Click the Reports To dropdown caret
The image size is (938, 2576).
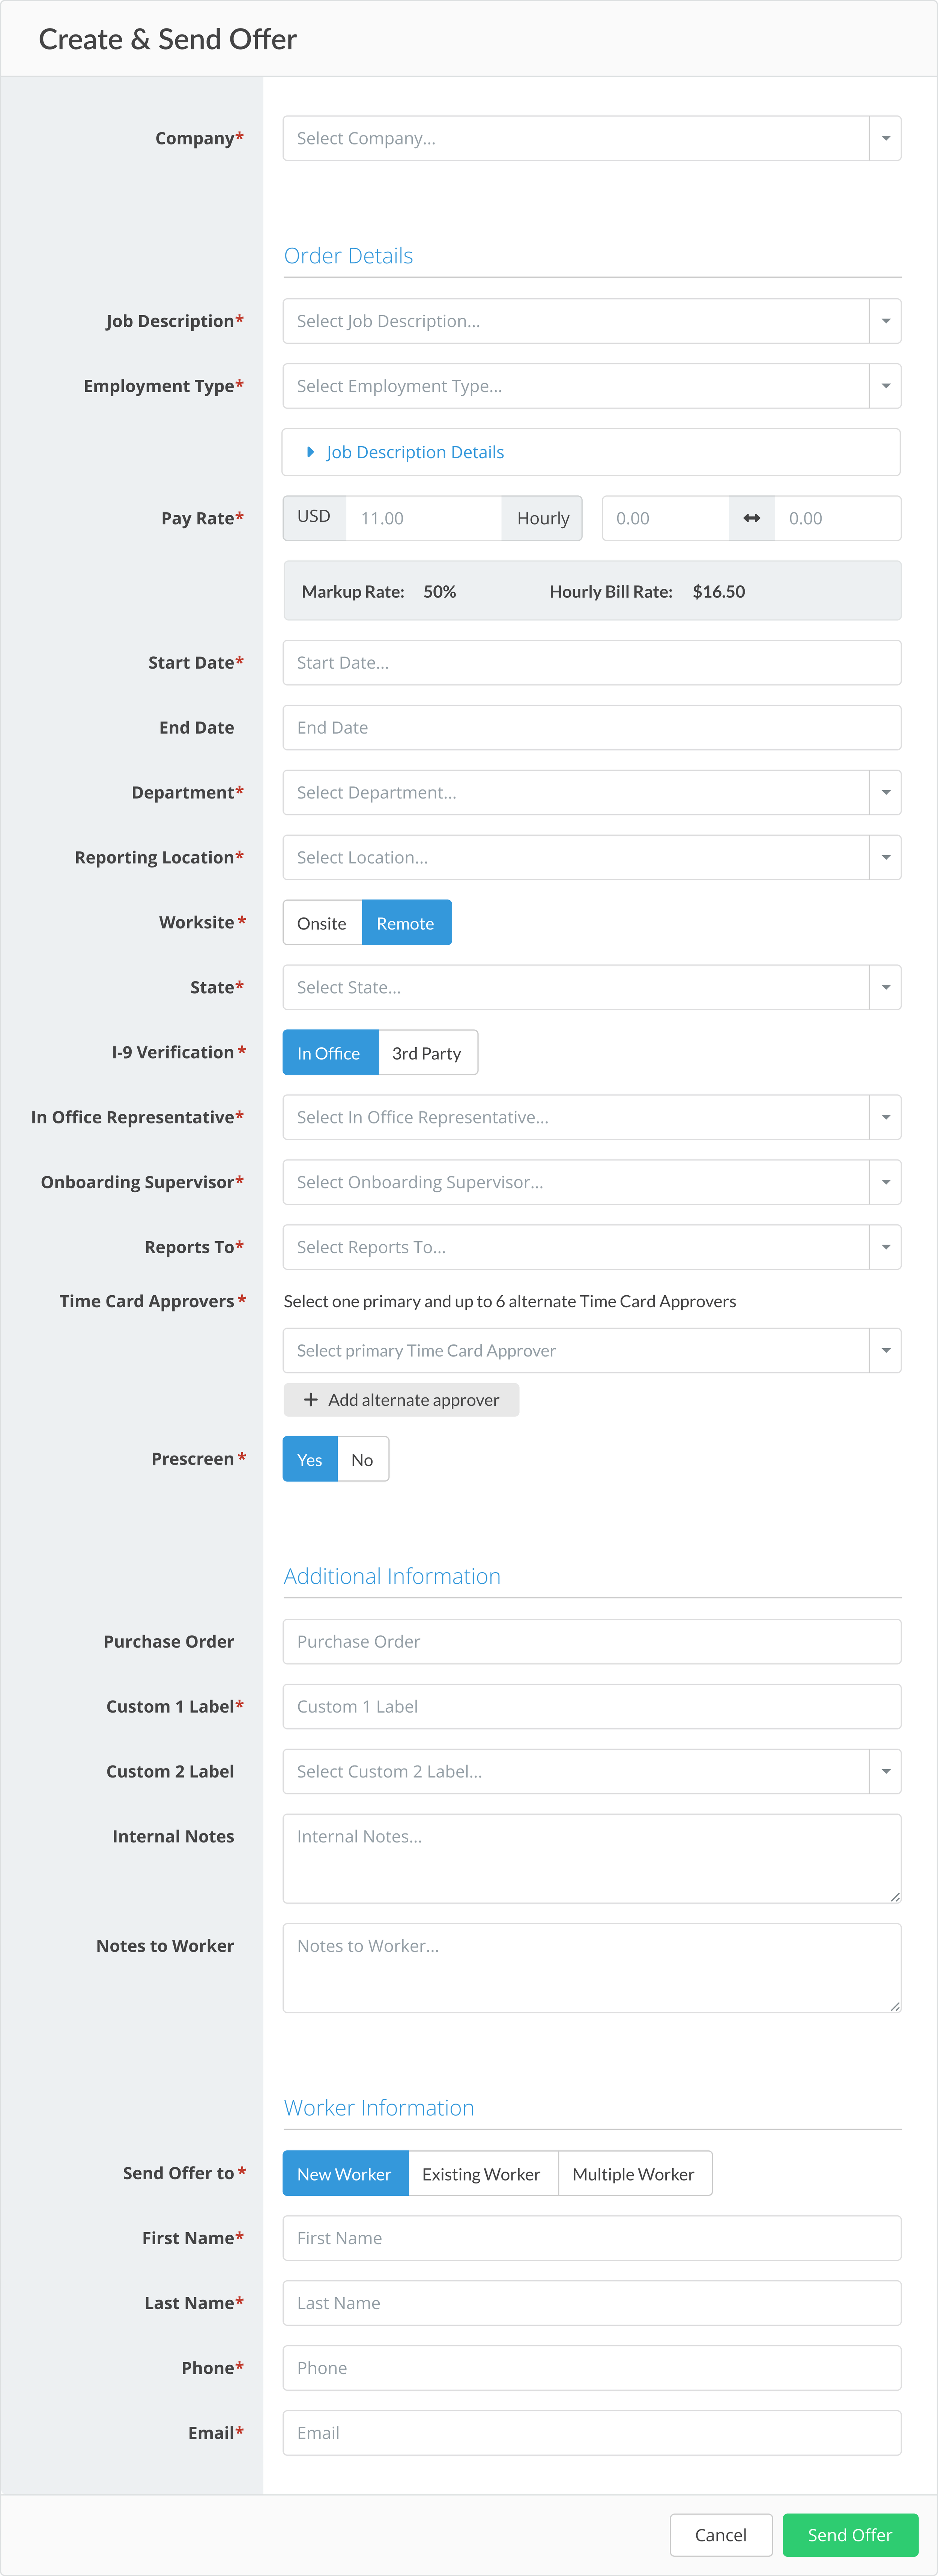tap(885, 1247)
